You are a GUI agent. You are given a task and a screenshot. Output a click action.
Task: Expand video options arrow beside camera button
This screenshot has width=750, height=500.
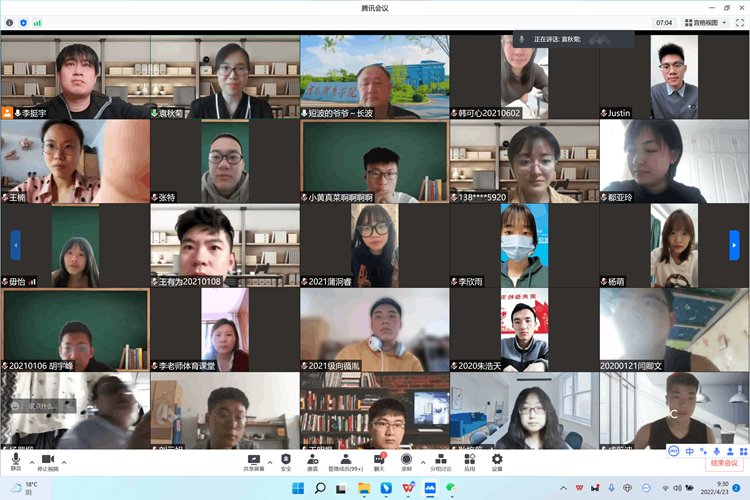(x=64, y=462)
